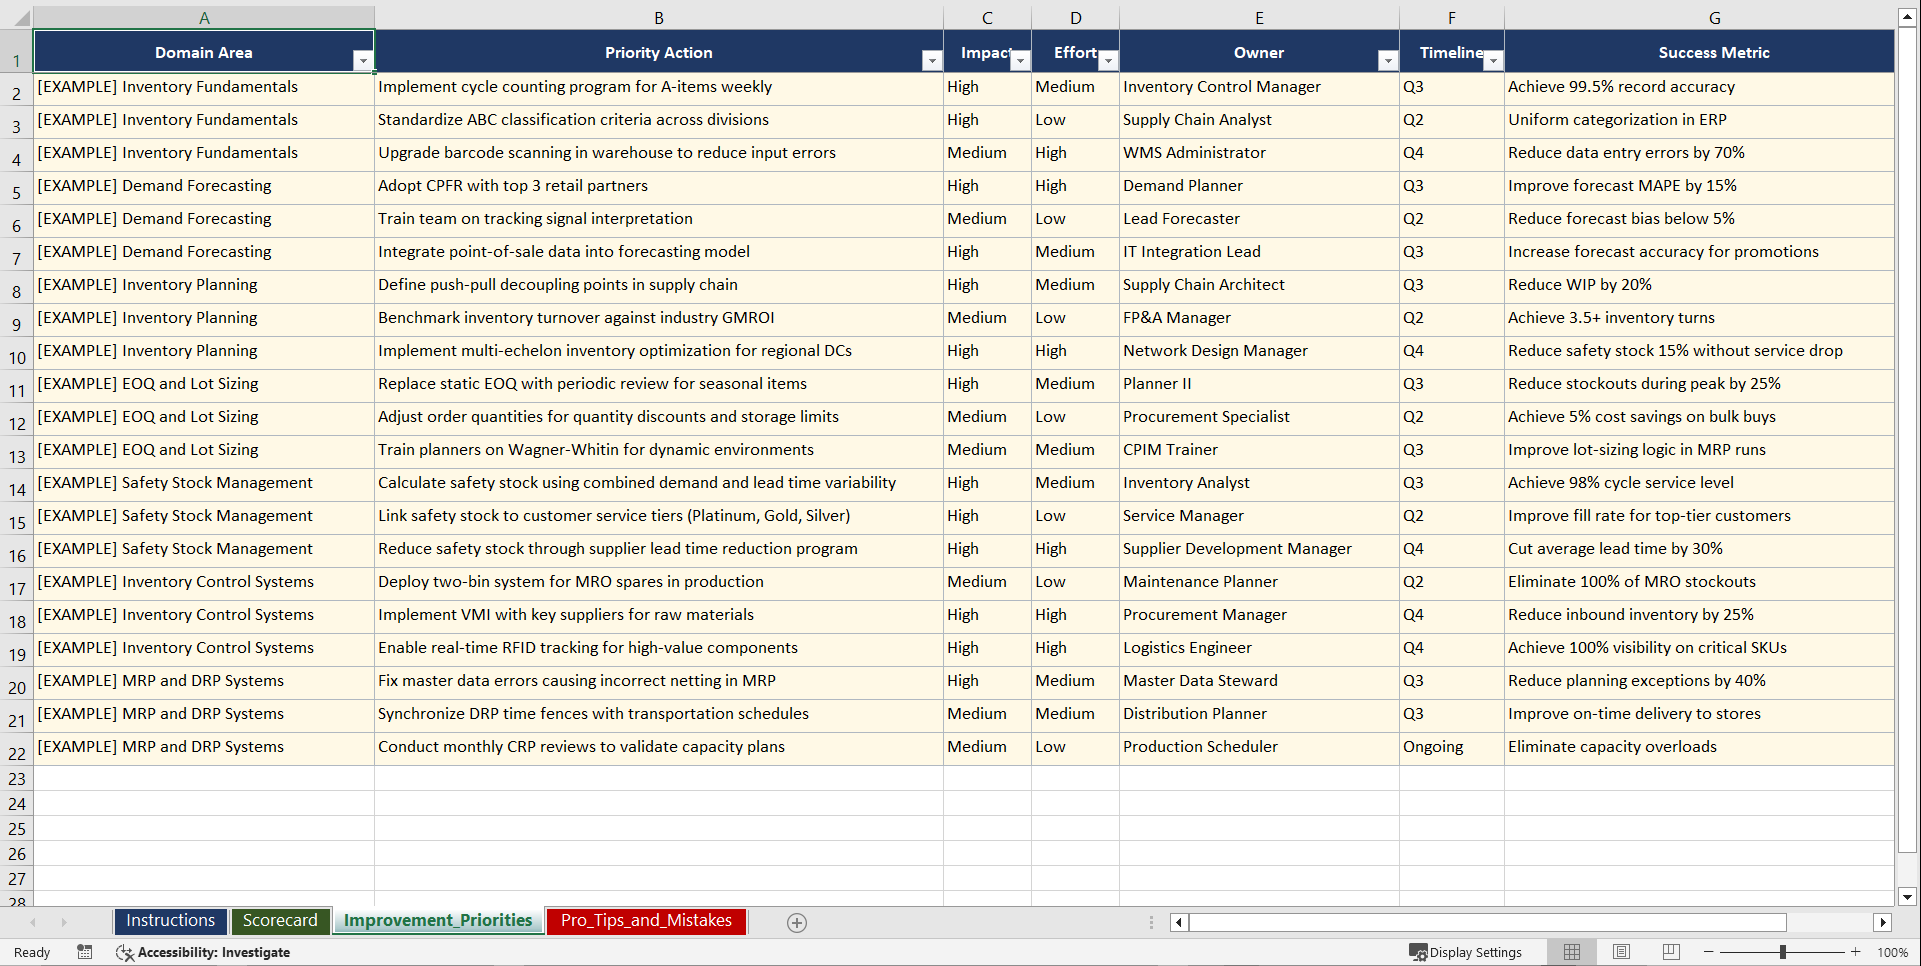Screen dimensions: 1921x966
Task: Zoom out using the minus icon
Action: (x=1709, y=952)
